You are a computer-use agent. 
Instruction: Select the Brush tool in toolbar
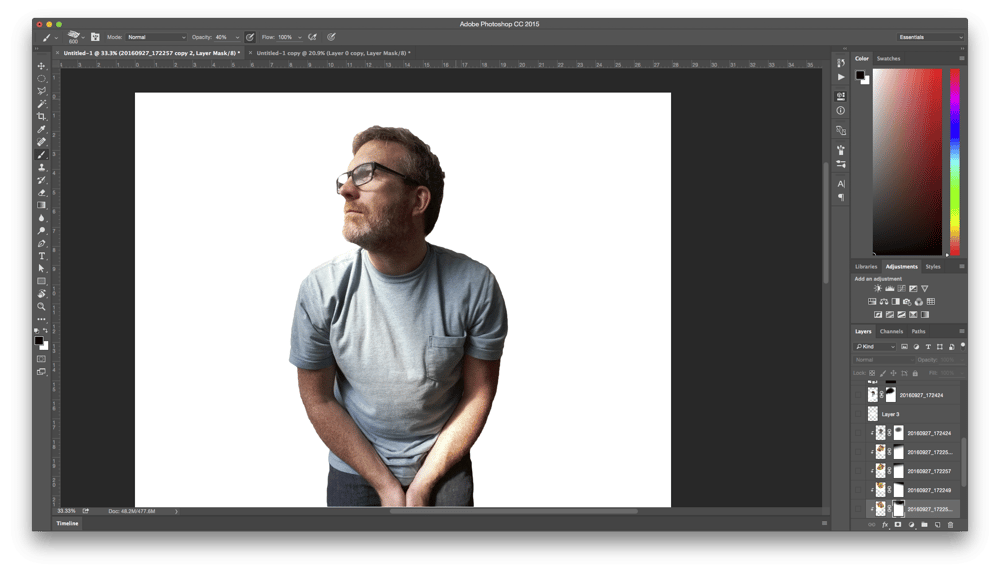tap(41, 155)
